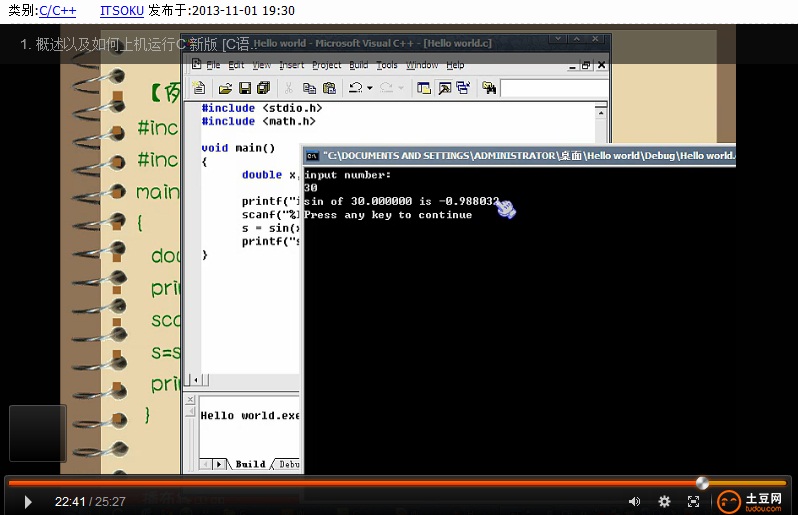Click the Paste toolbar icon

pos(327,88)
